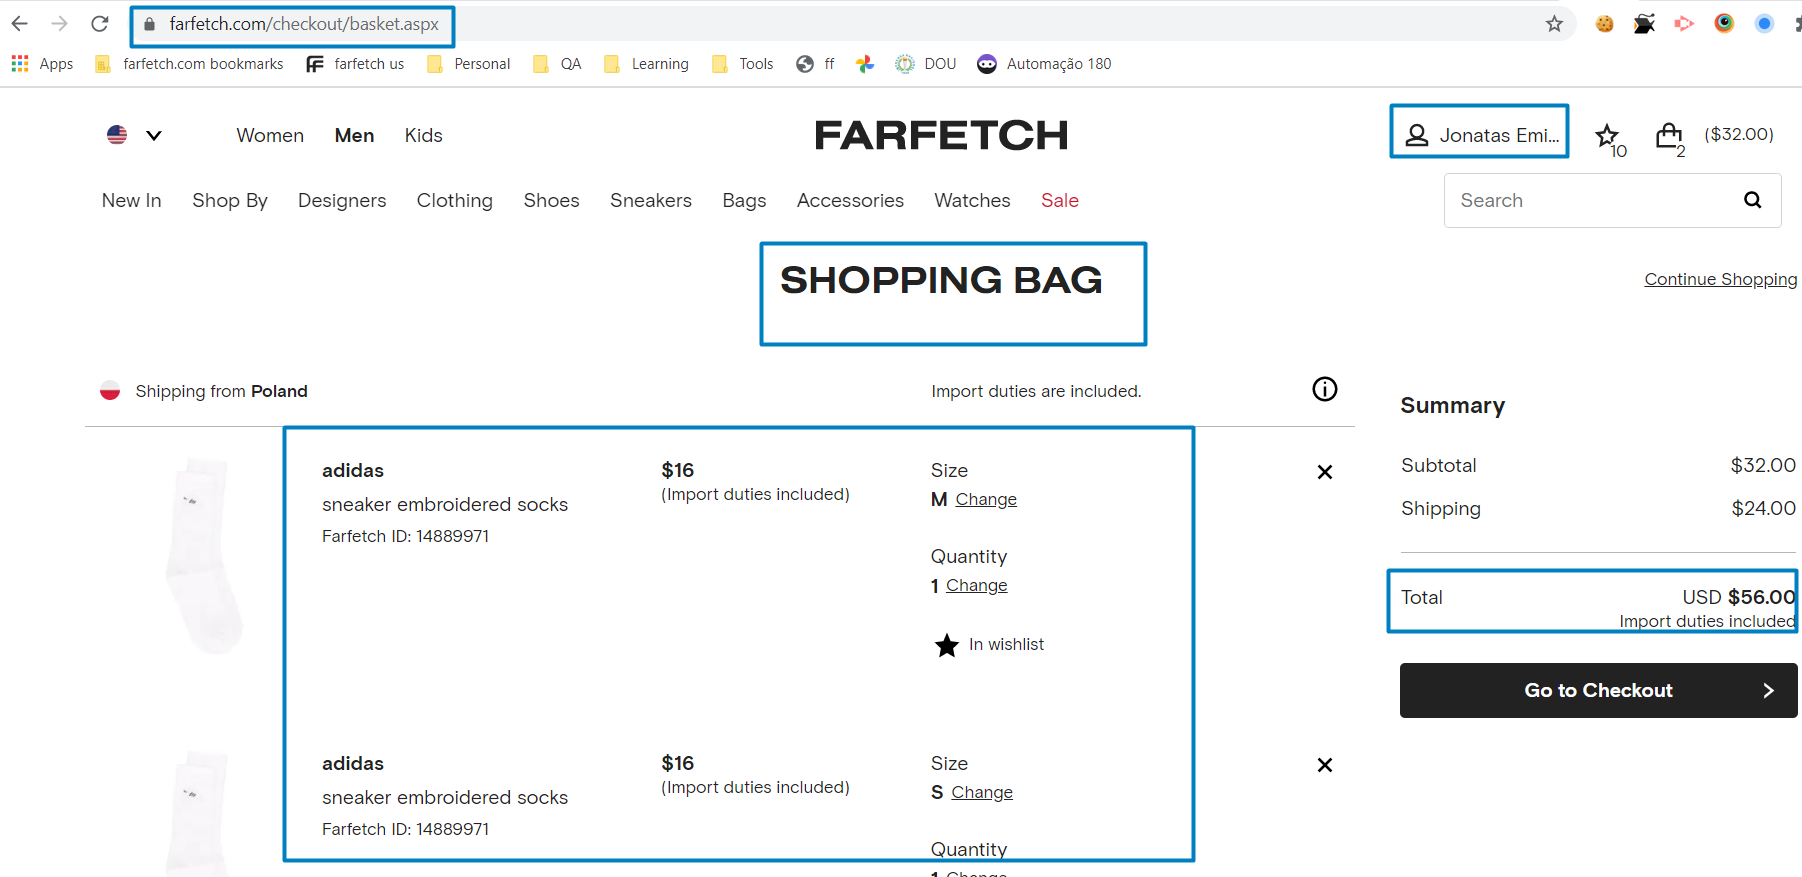Switch to the Kids section
1802x877 pixels.
pyautogui.click(x=423, y=135)
